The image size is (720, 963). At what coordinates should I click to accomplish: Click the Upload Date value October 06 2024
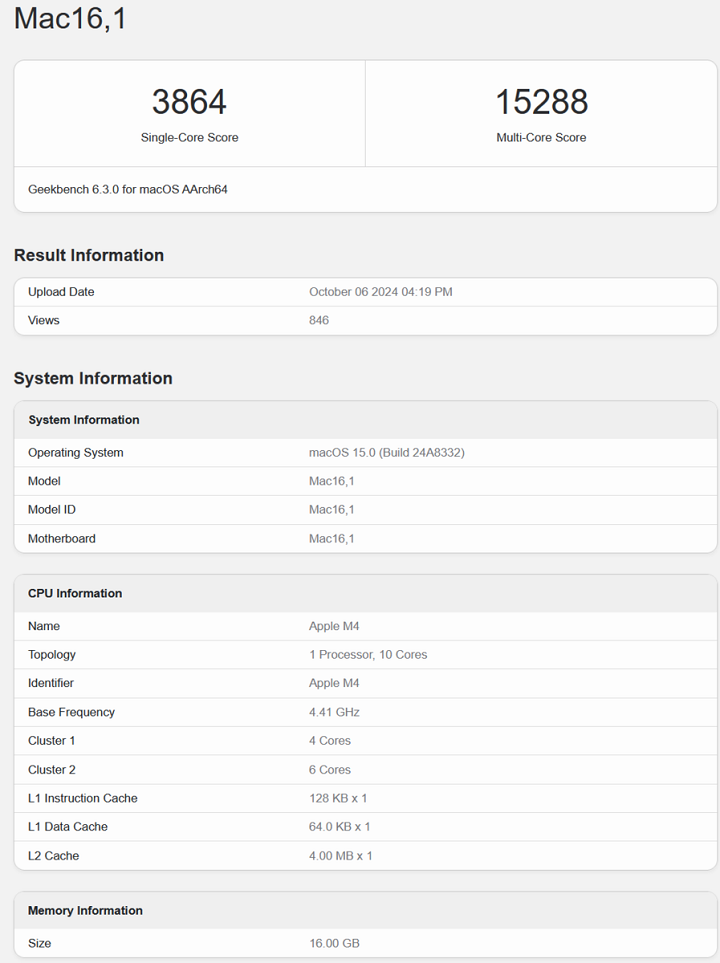[x=380, y=292]
